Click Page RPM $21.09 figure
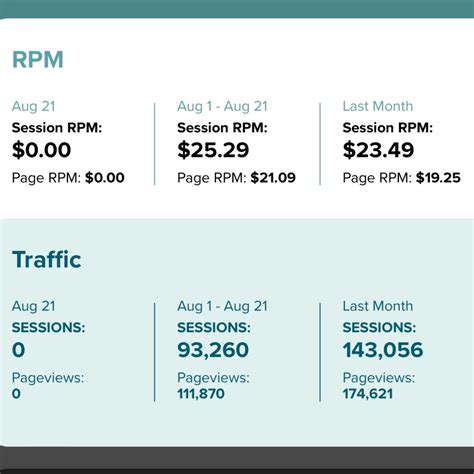Viewport: 474px width, 474px height. coord(273,178)
